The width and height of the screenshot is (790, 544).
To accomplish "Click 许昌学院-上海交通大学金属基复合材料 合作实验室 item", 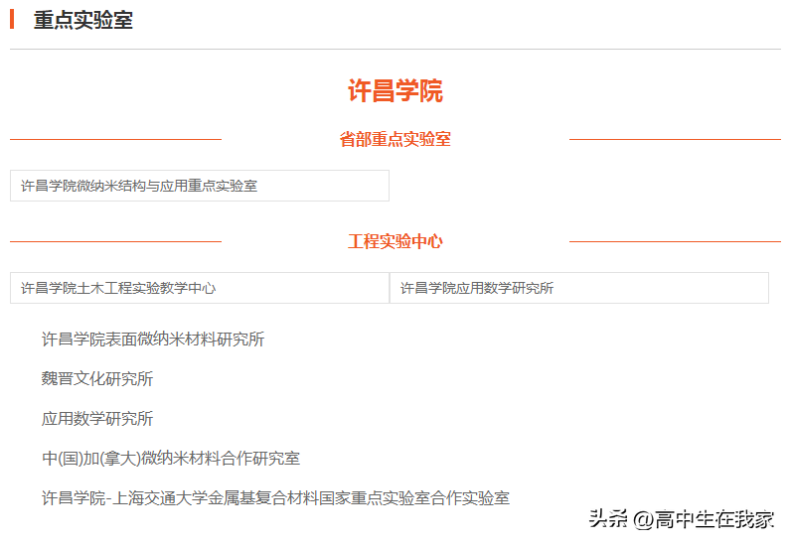I will (276, 498).
